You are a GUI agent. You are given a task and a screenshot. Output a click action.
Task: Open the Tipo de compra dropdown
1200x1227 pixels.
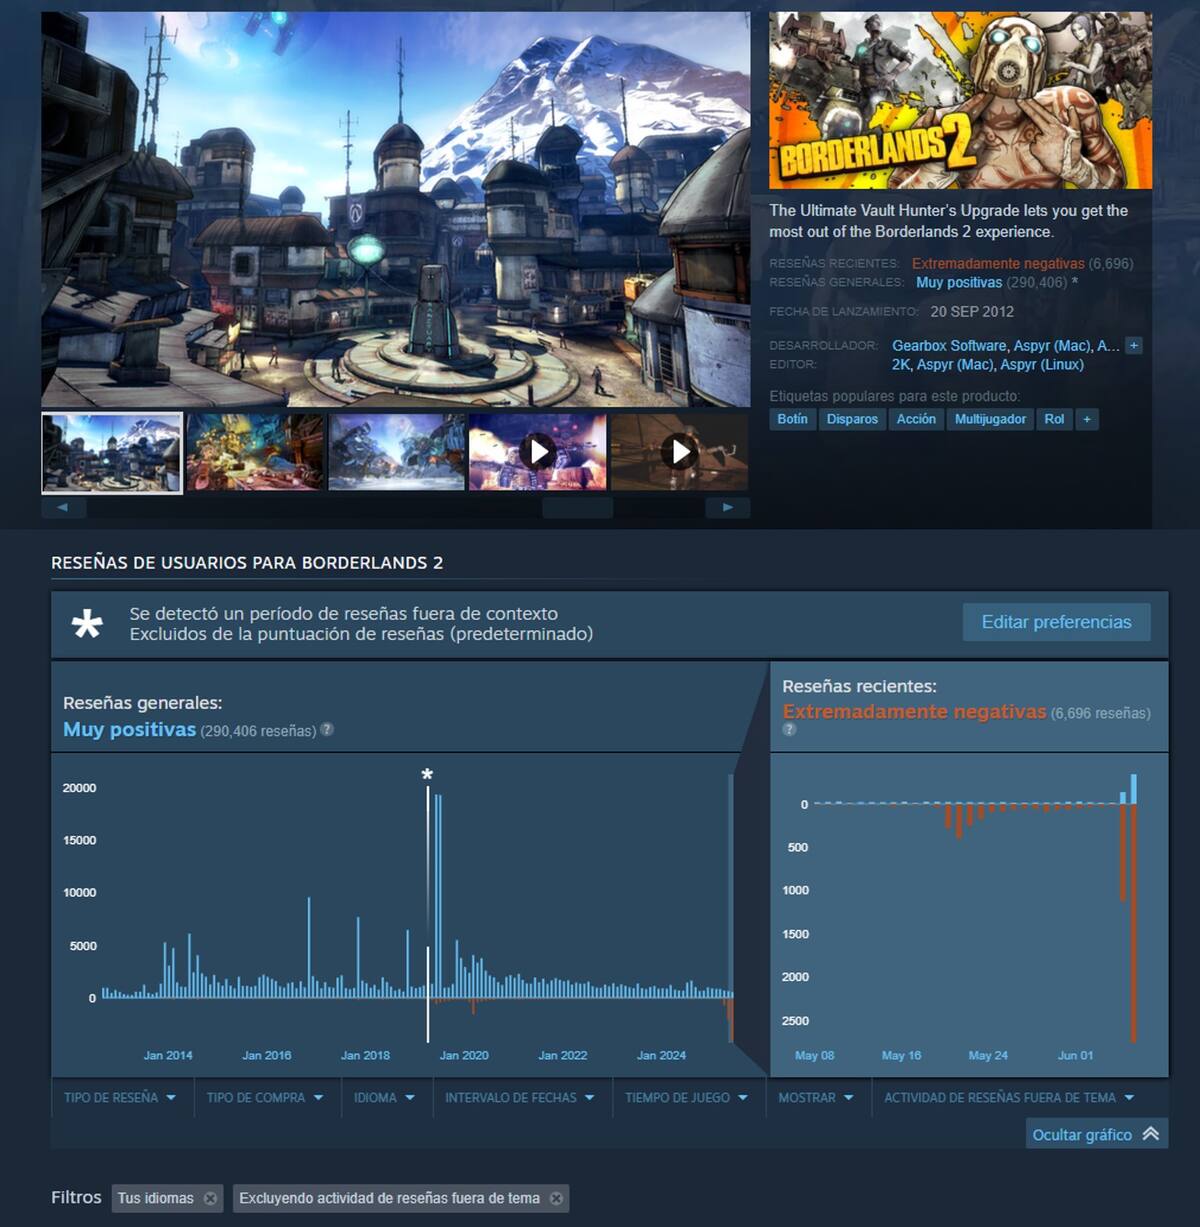(265, 1098)
